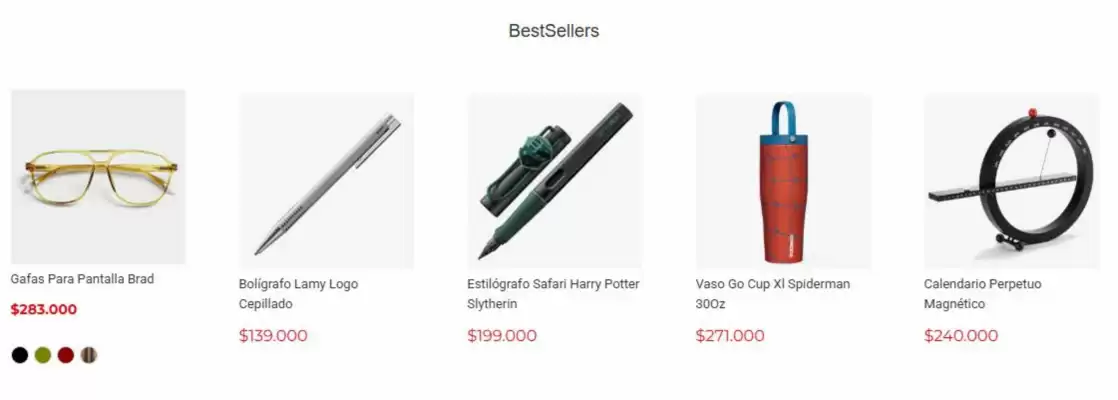The height and width of the screenshot is (400, 1118).
Task: Click the $271.000 price
Action: (x=730, y=336)
